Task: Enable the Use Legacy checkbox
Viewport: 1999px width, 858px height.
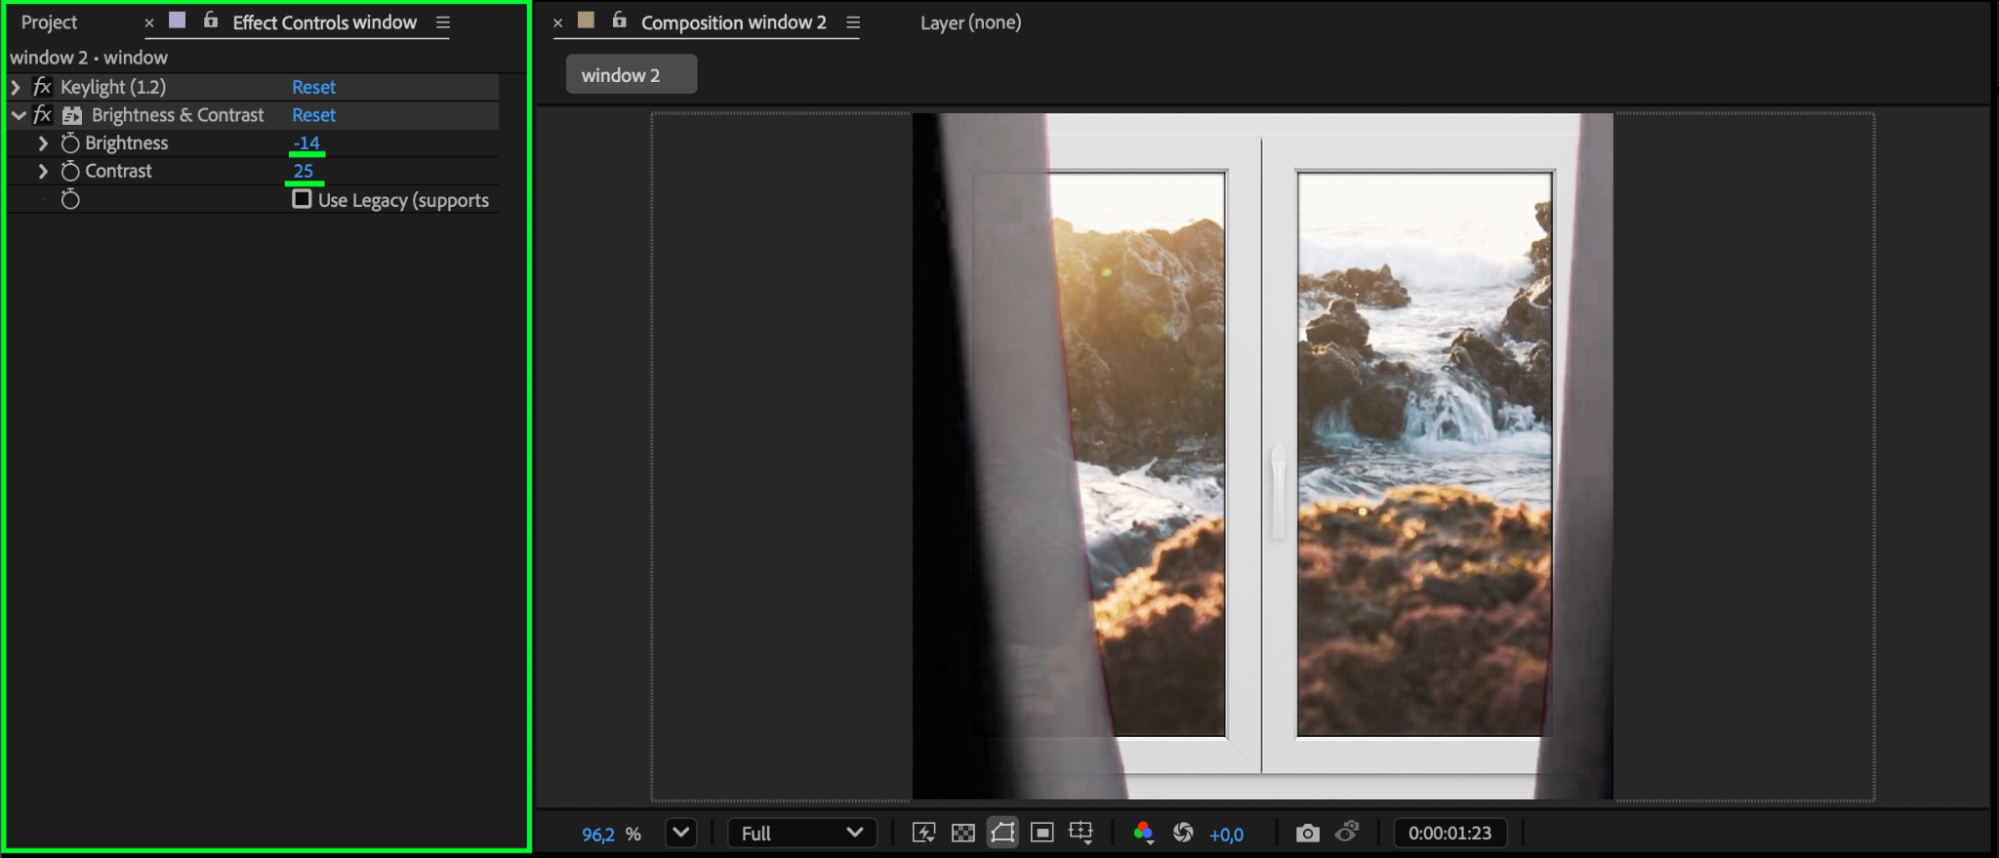Action: click(x=301, y=199)
